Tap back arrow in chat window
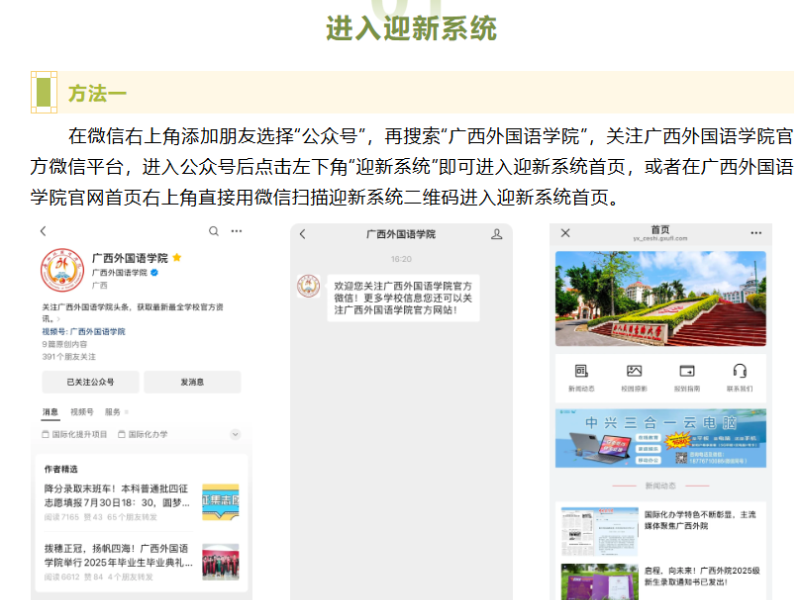This screenshot has height=600, width=800. (303, 234)
